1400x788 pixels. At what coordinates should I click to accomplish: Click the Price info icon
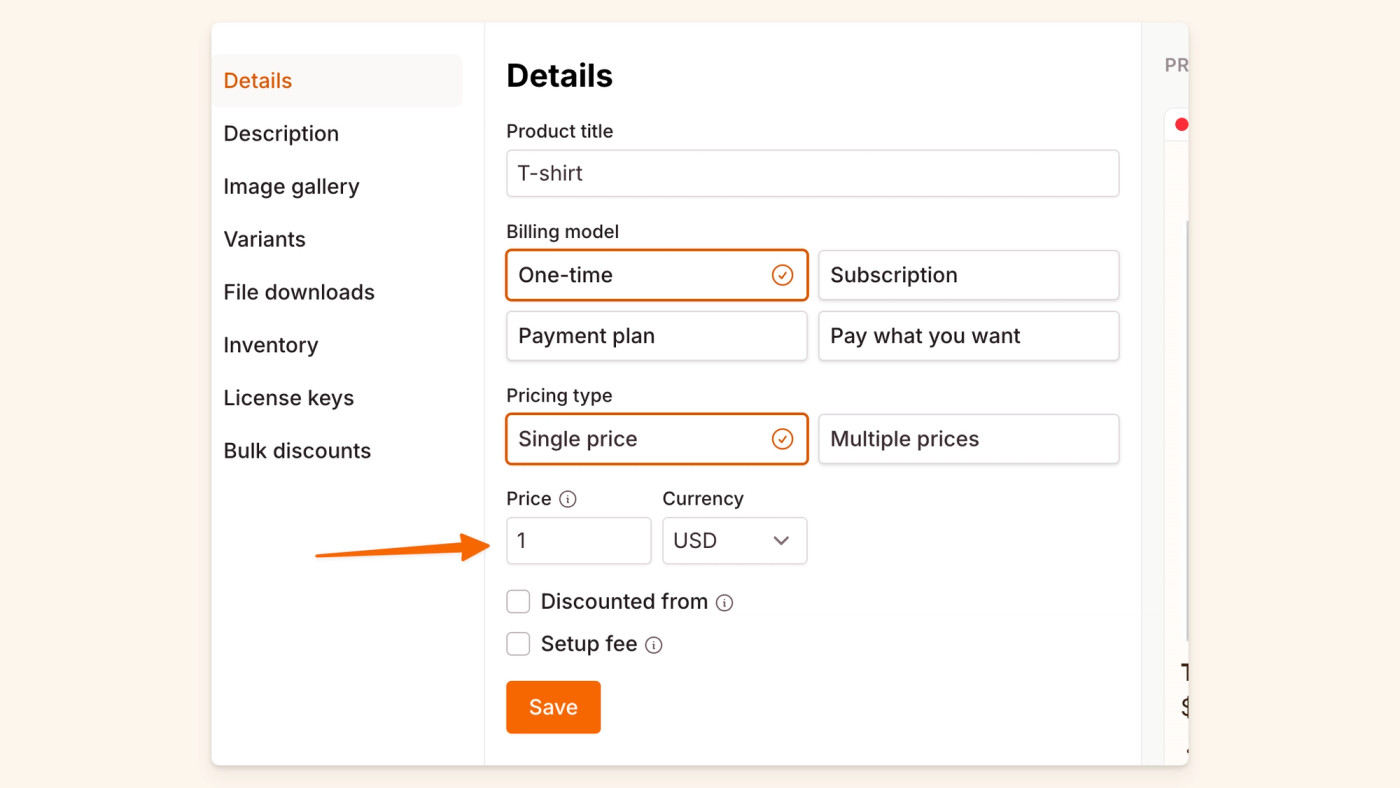[568, 499]
